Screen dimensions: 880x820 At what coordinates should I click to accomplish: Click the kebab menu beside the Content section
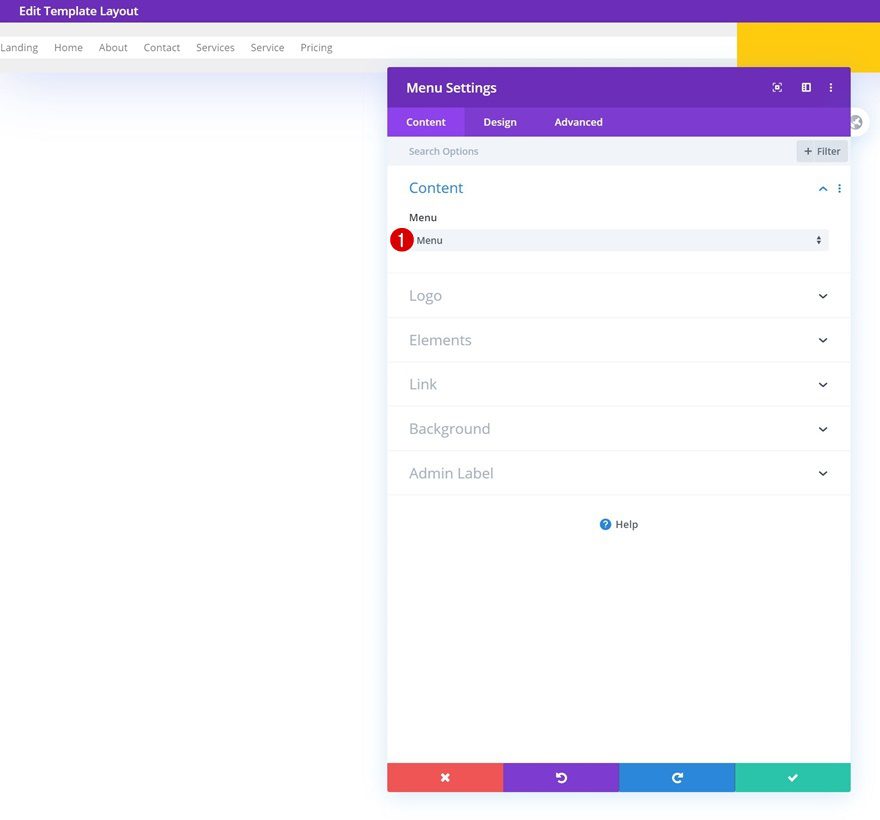tap(839, 188)
